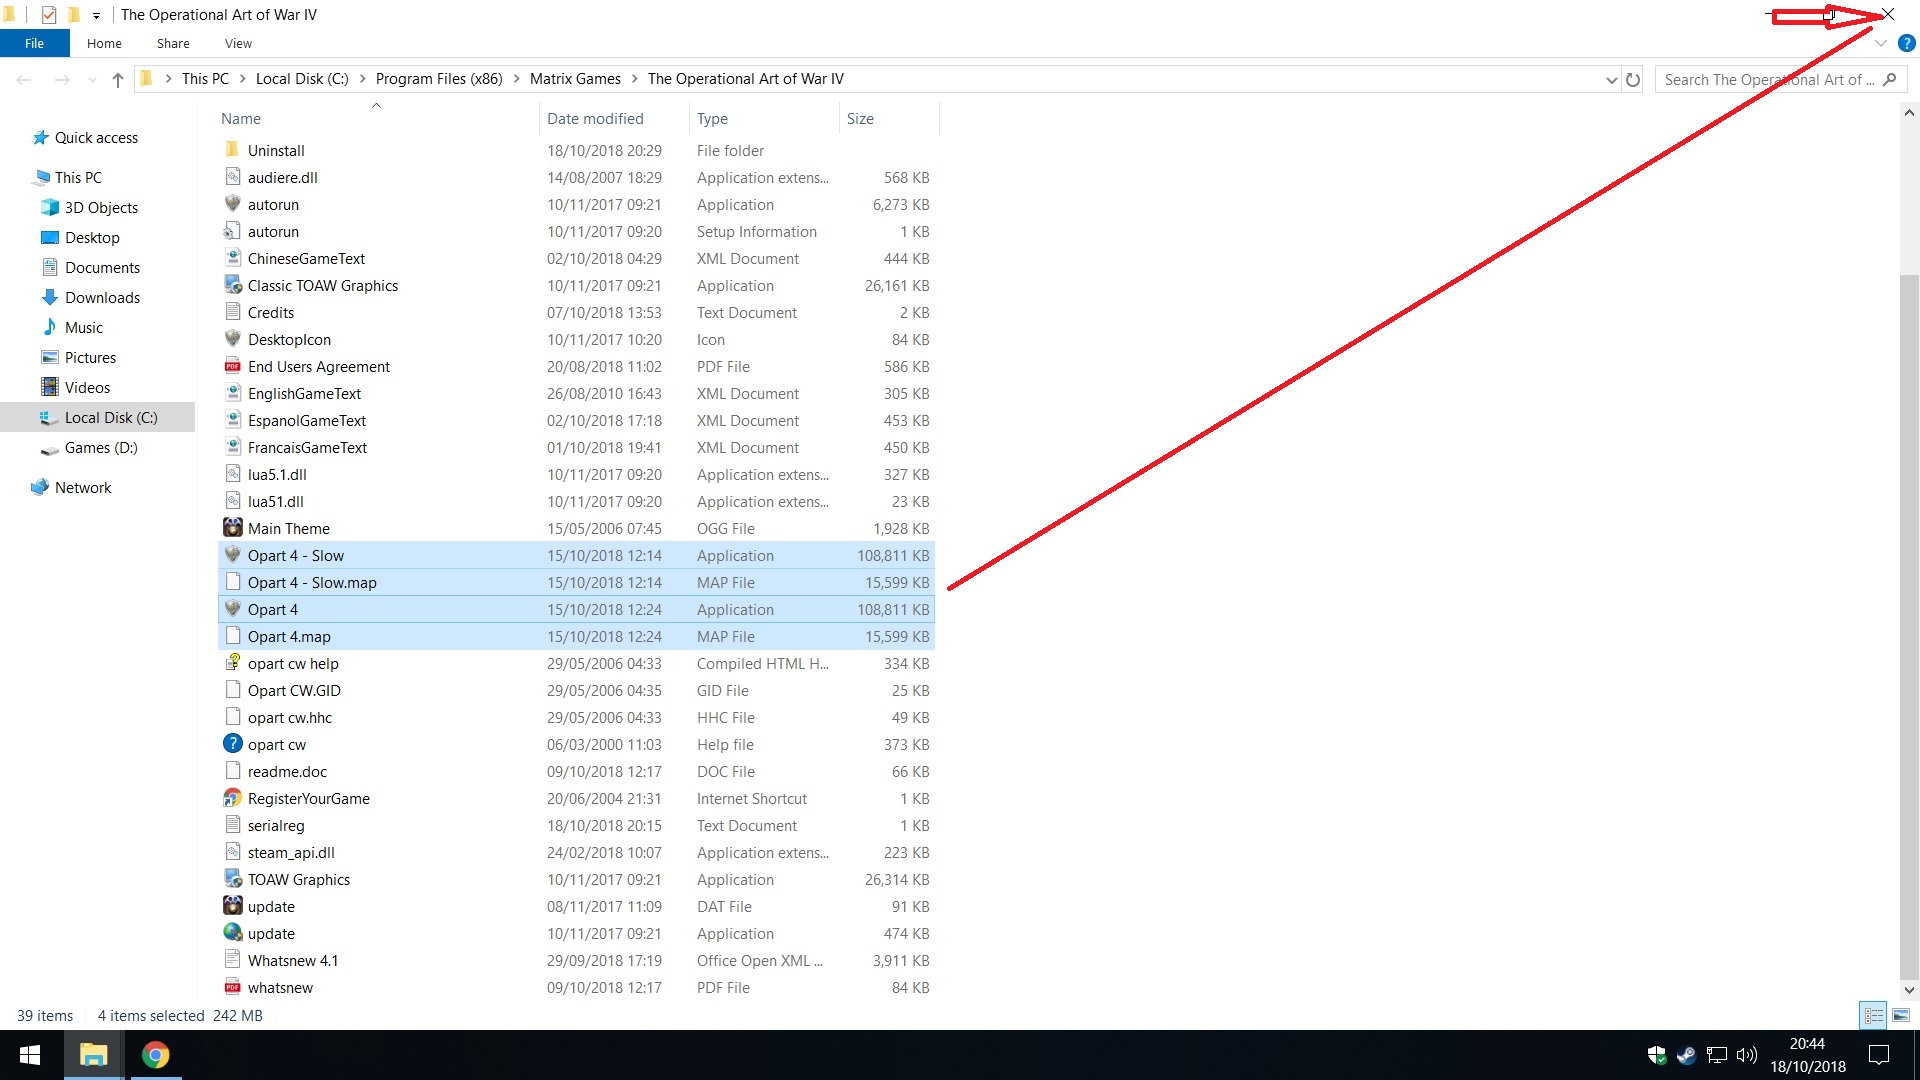Click the Refresh icon beside address bar
This screenshot has height=1080, width=1920.
pos(1633,80)
